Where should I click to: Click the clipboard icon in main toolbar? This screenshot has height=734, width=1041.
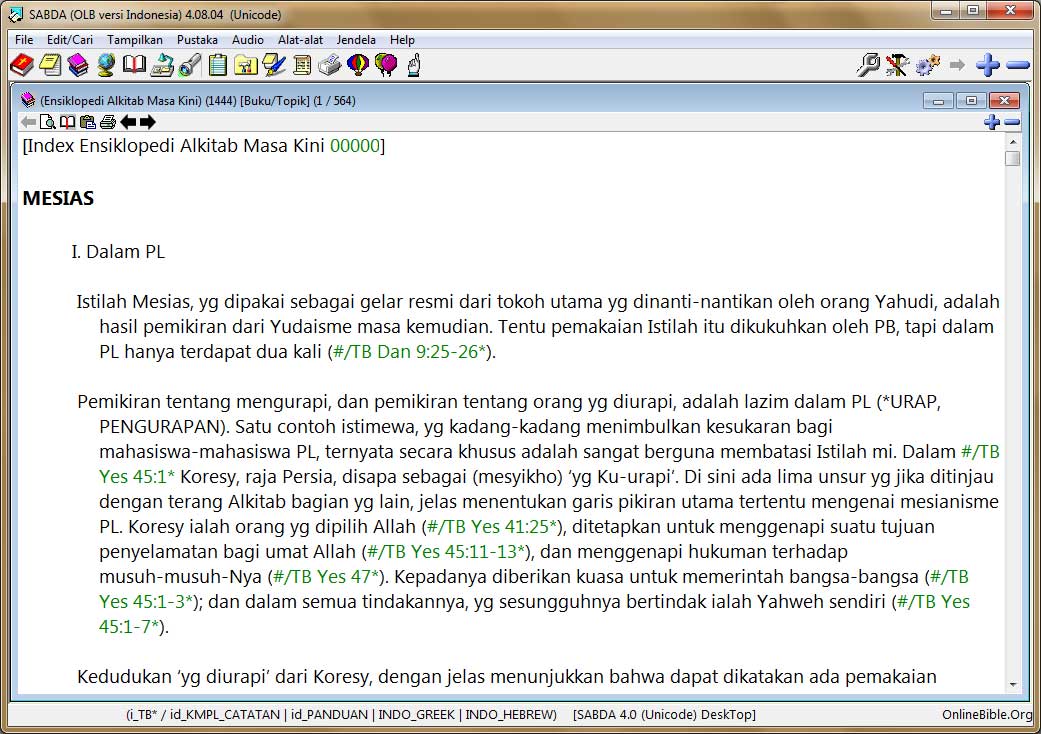[x=218, y=65]
